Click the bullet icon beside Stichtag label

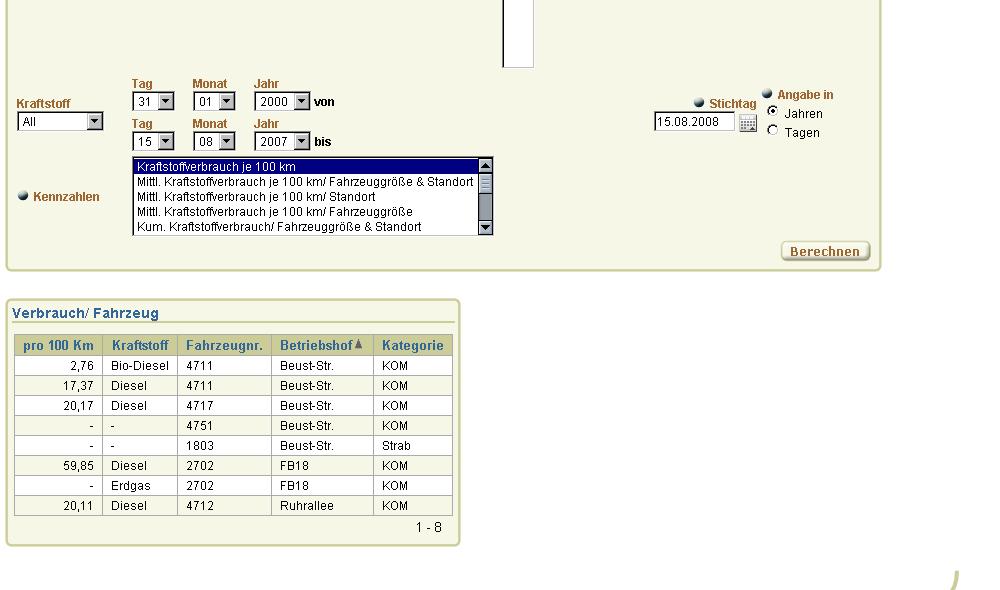point(699,102)
